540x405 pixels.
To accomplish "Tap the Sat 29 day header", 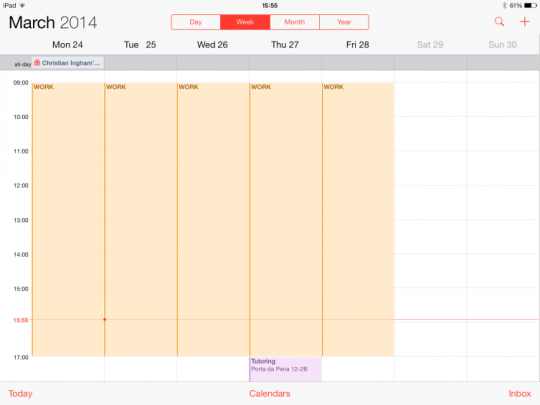I will (x=430, y=45).
